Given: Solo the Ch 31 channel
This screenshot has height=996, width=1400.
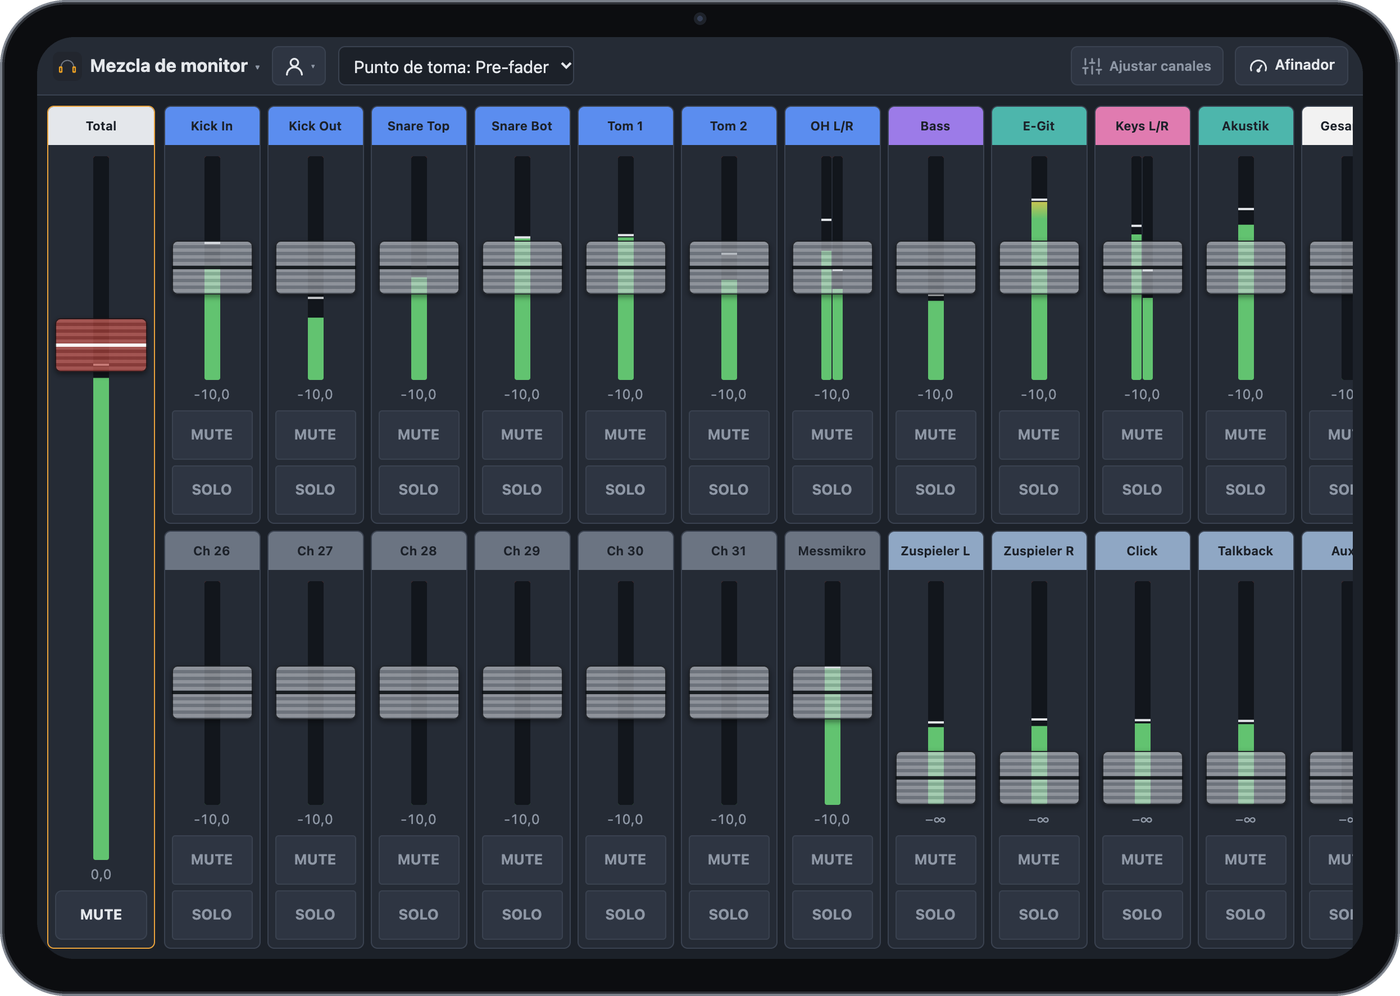Looking at the screenshot, I should (729, 914).
